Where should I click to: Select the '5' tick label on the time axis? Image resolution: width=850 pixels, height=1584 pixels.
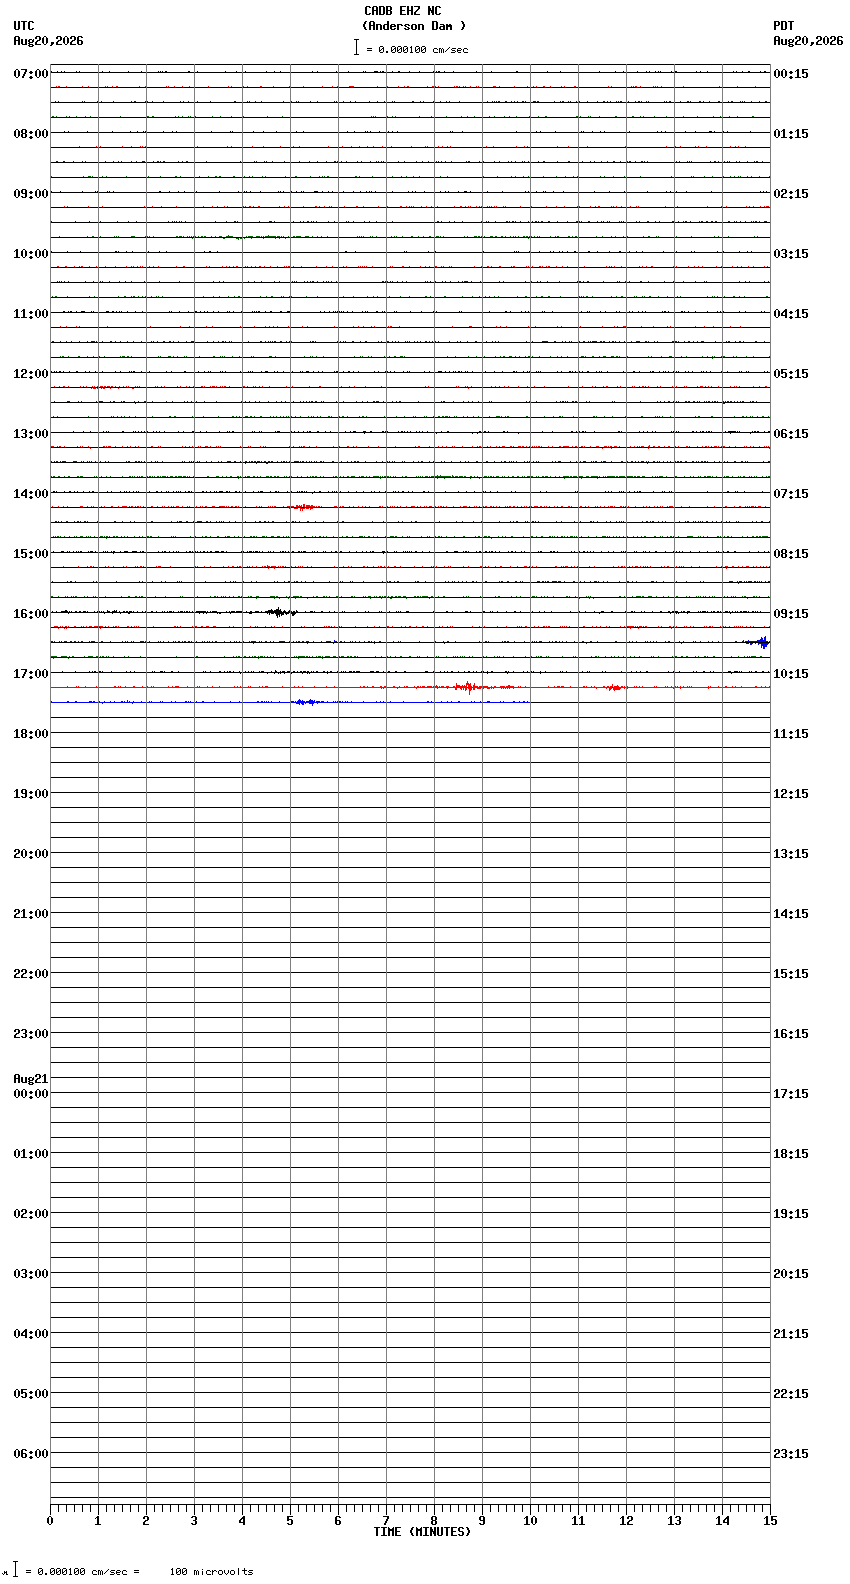coord(290,1521)
